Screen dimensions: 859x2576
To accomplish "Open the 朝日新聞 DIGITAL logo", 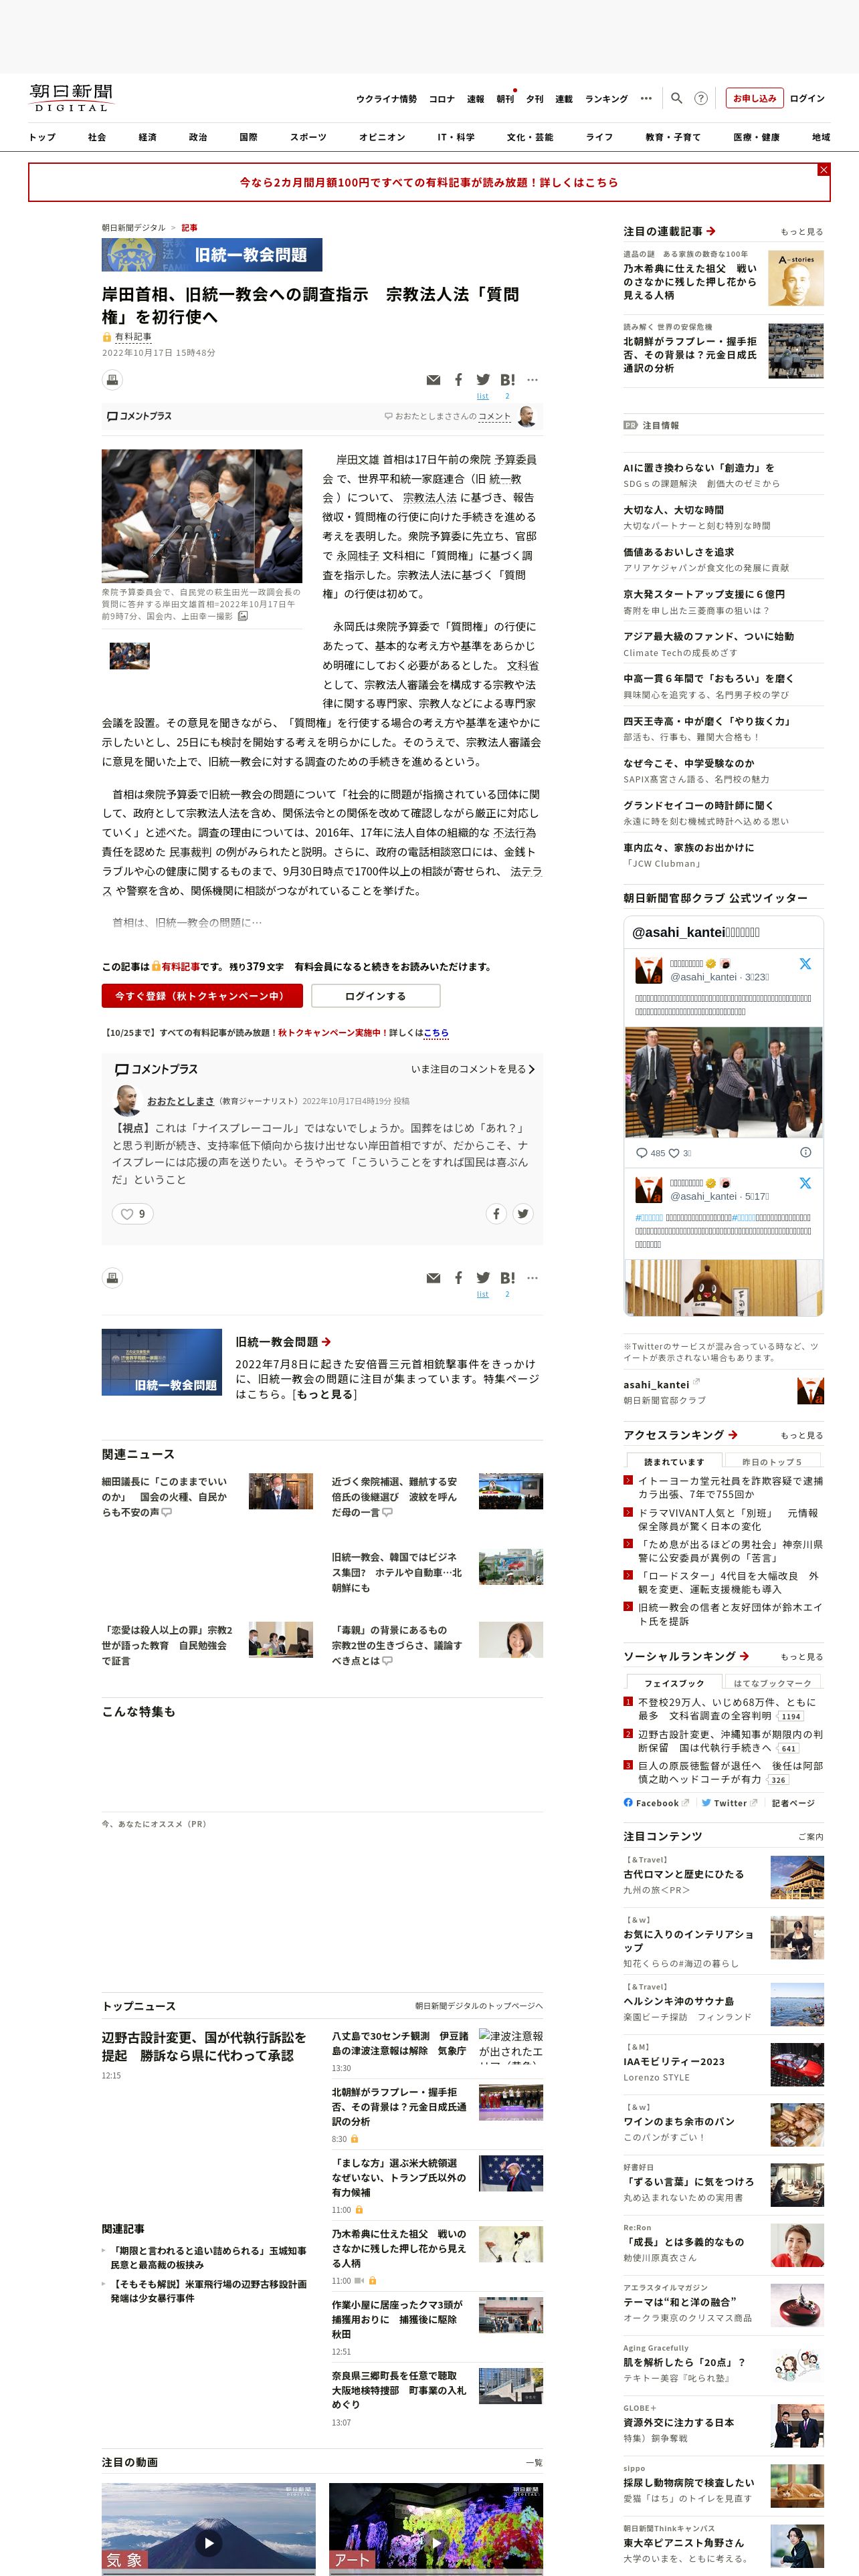I will (71, 98).
